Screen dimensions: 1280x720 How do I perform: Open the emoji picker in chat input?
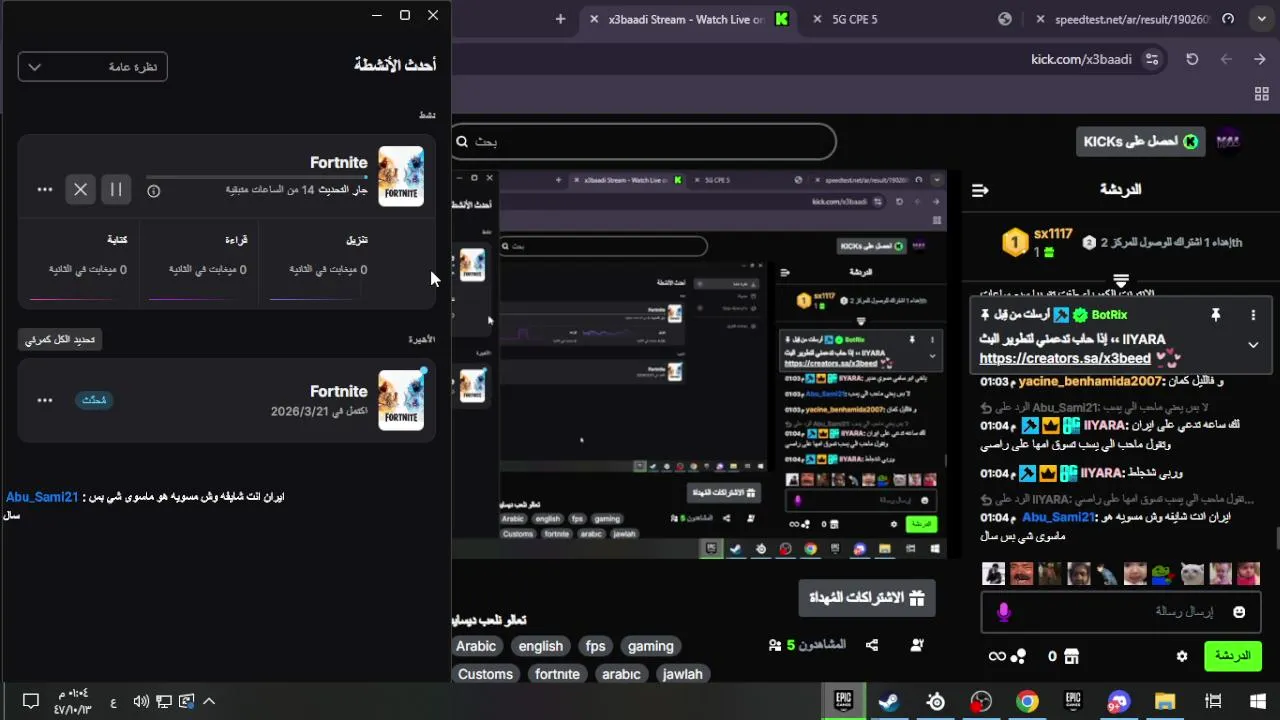click(1239, 612)
